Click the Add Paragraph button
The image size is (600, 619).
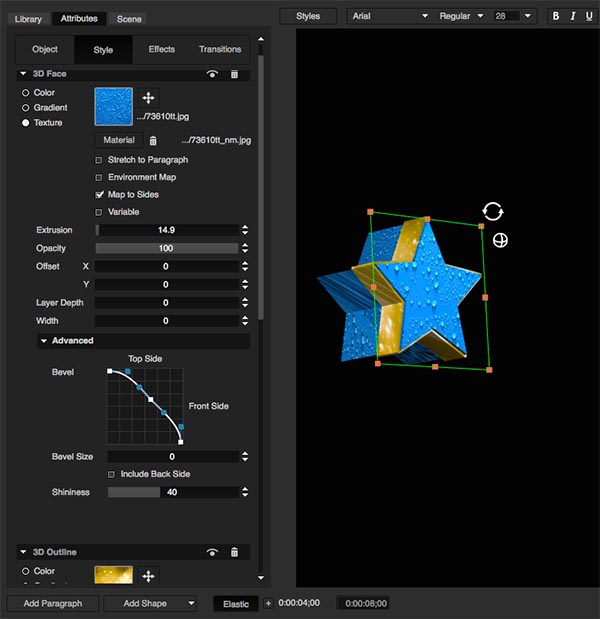click(53, 603)
